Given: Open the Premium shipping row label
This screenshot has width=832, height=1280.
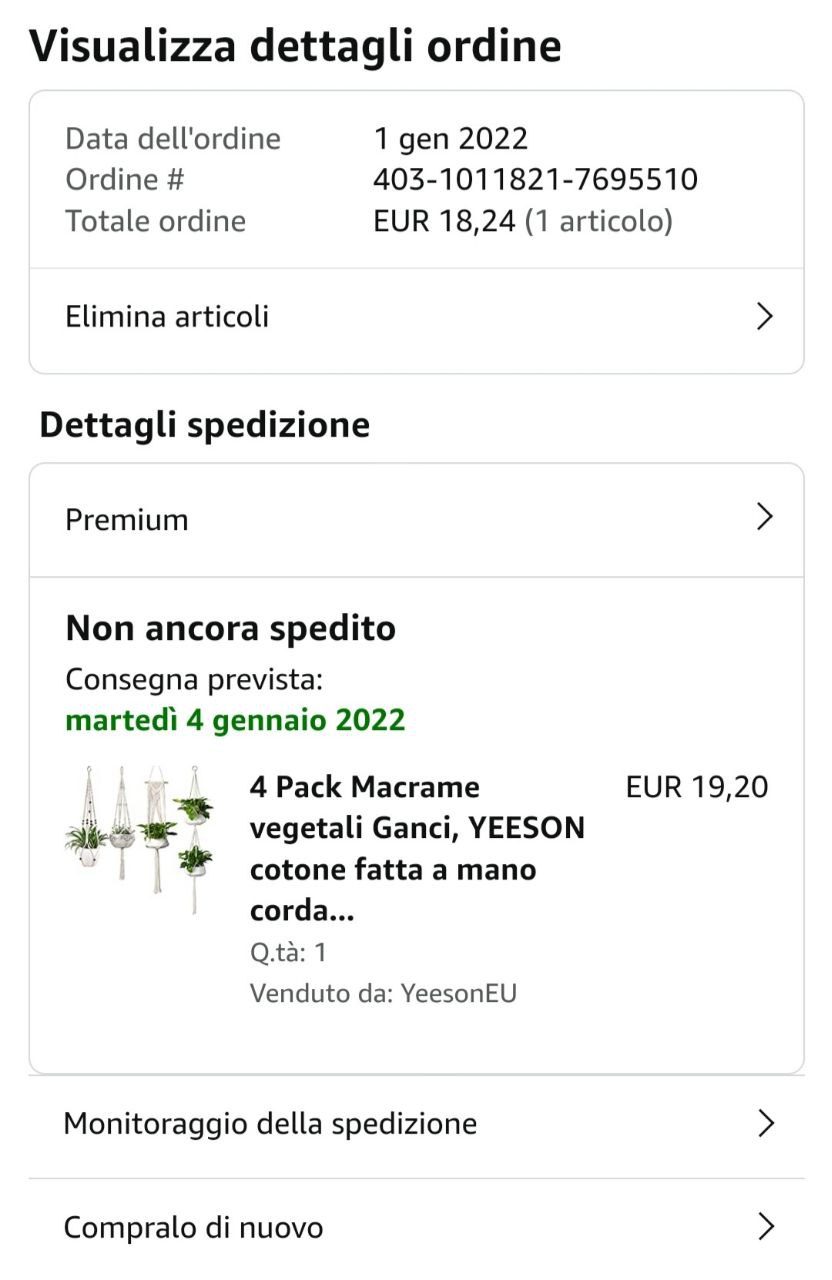Looking at the screenshot, I should [127, 520].
